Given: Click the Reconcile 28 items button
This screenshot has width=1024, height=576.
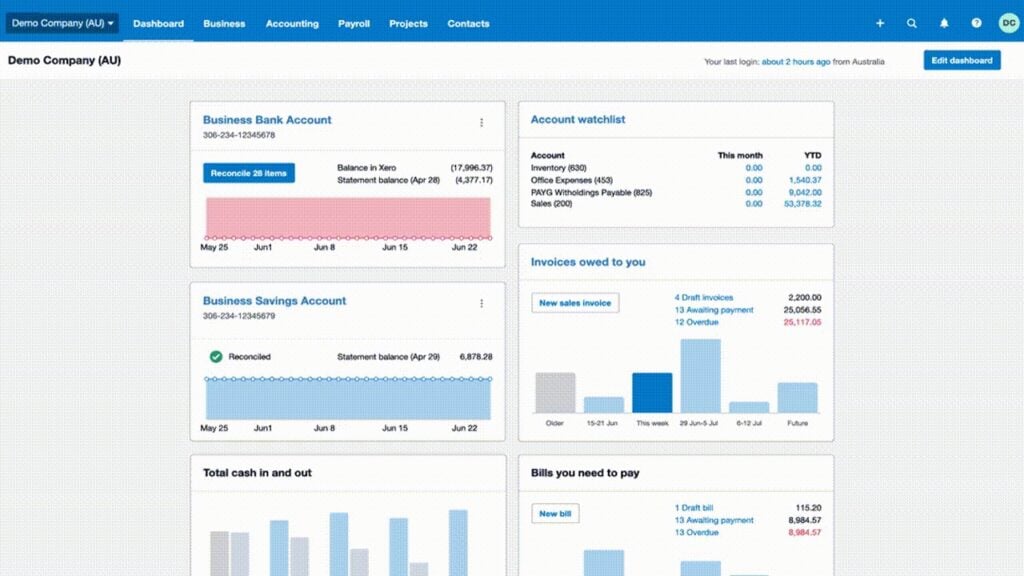Looking at the screenshot, I should coord(248,173).
